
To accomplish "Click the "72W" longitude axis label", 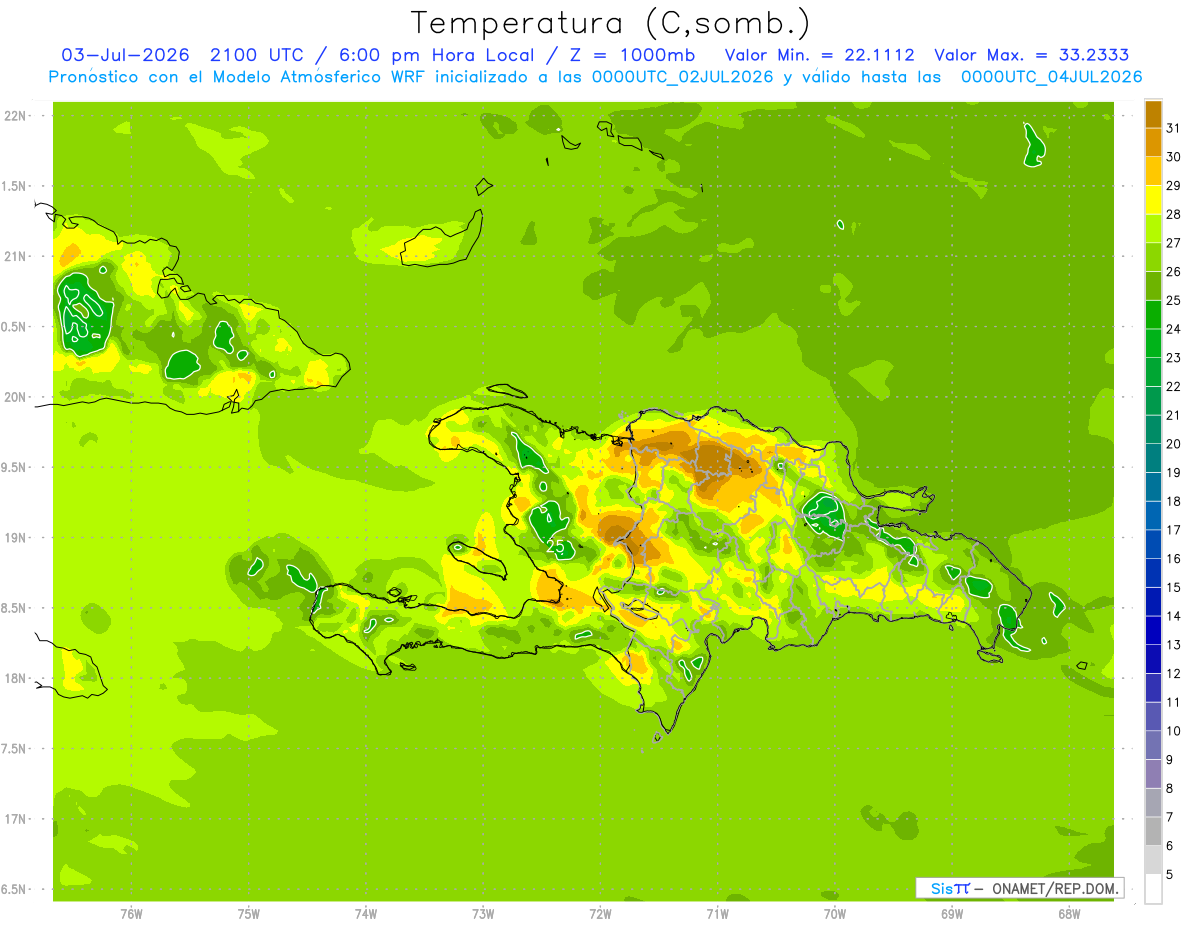I will (600, 913).
